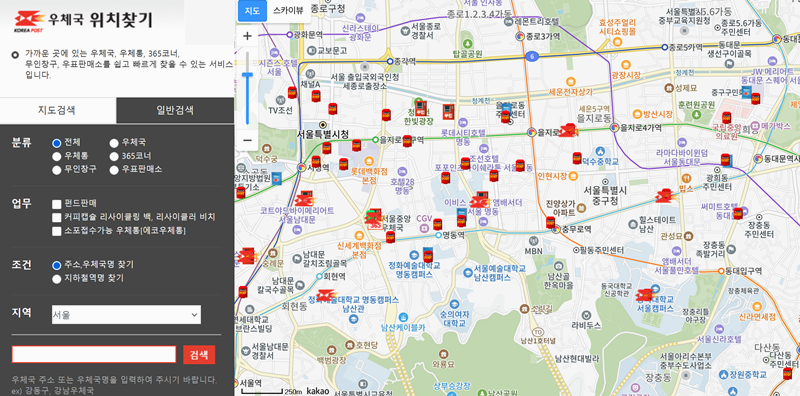The width and height of the screenshot is (800, 396).
Task: Zoom out the map with minus button
Action: 247,140
